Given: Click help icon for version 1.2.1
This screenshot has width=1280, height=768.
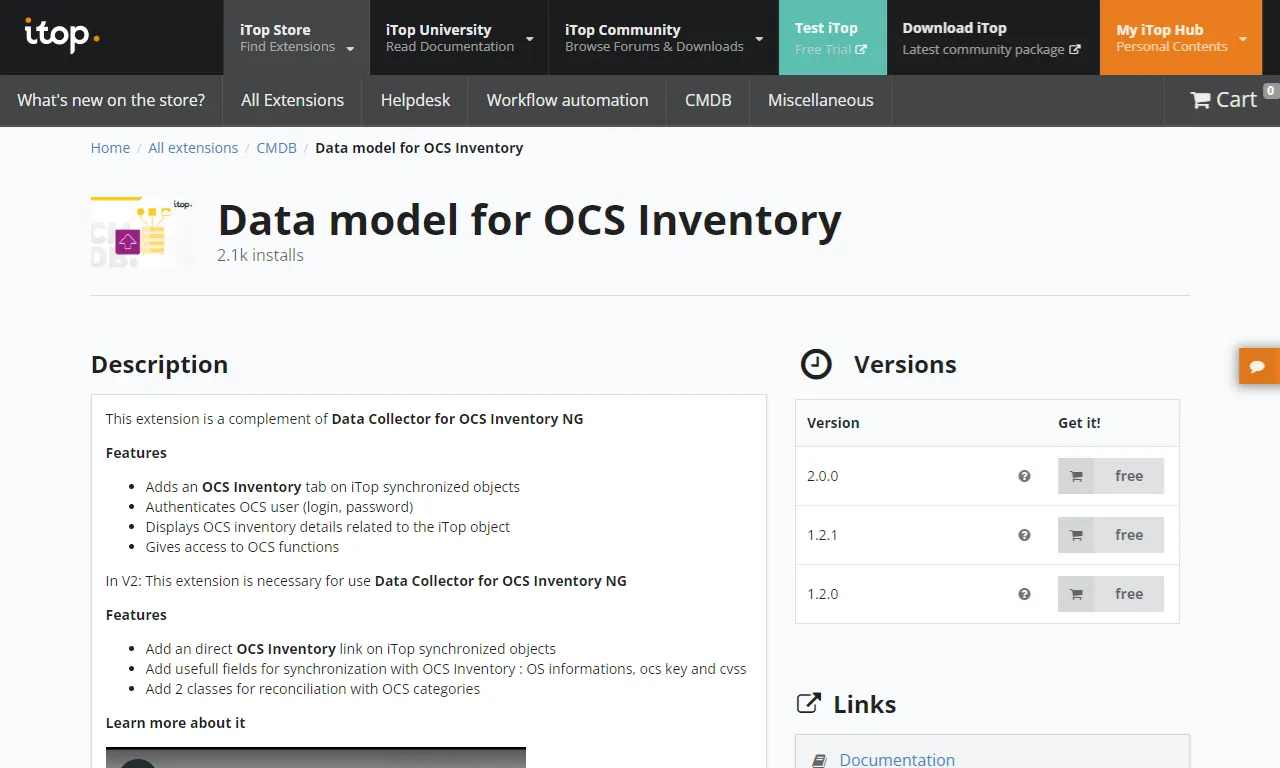Looking at the screenshot, I should click(x=1024, y=535).
